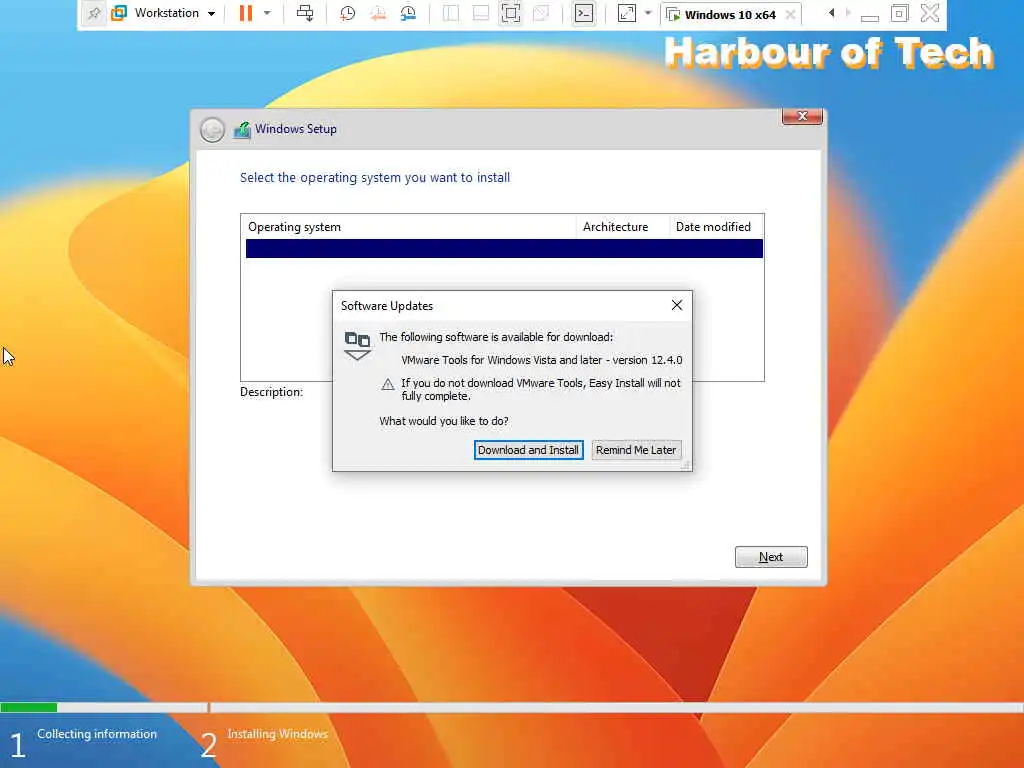
Task: Click the Windows Setup title icon
Action: [x=242, y=130]
